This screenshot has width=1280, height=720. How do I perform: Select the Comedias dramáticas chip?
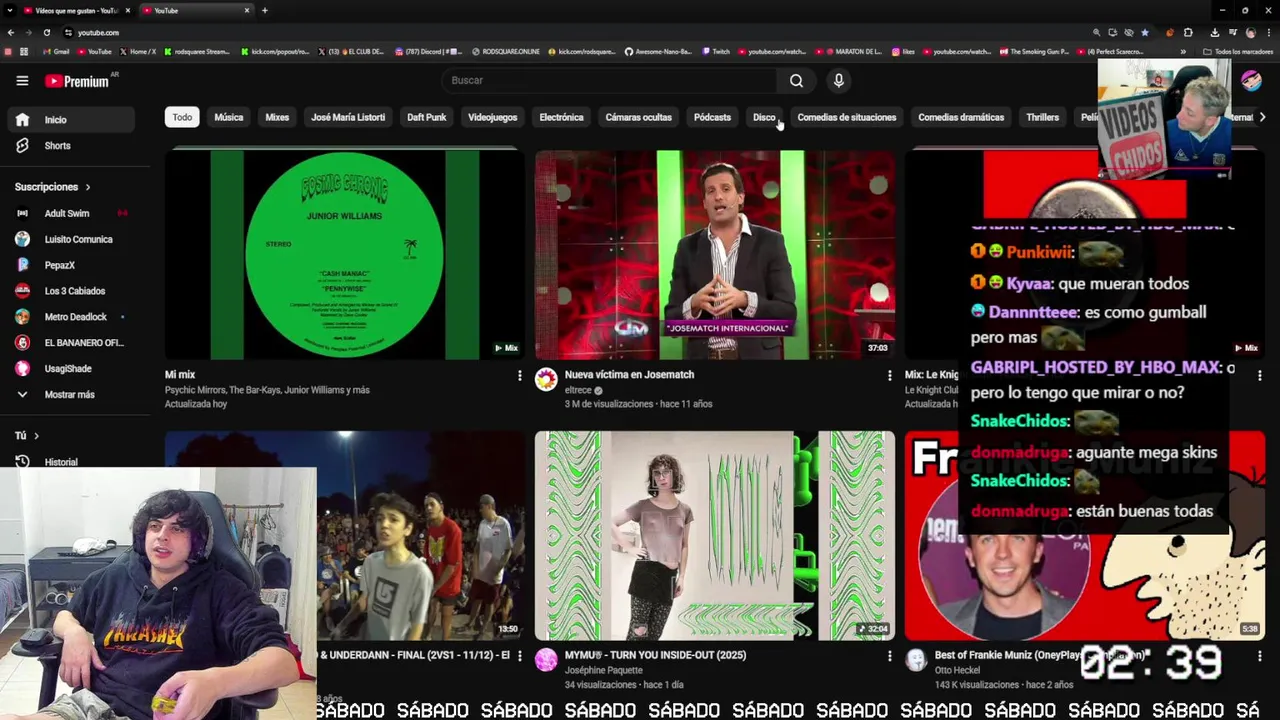[x=961, y=117]
